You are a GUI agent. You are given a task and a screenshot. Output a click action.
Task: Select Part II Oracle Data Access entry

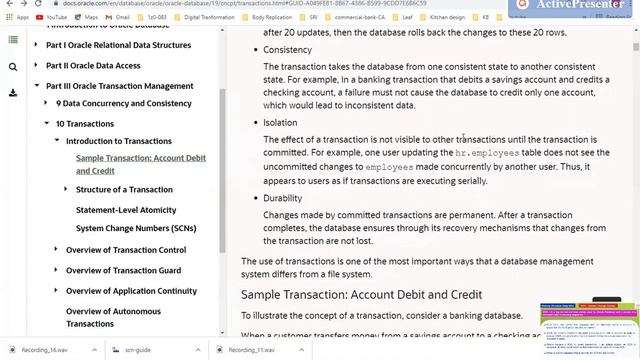[93, 65]
